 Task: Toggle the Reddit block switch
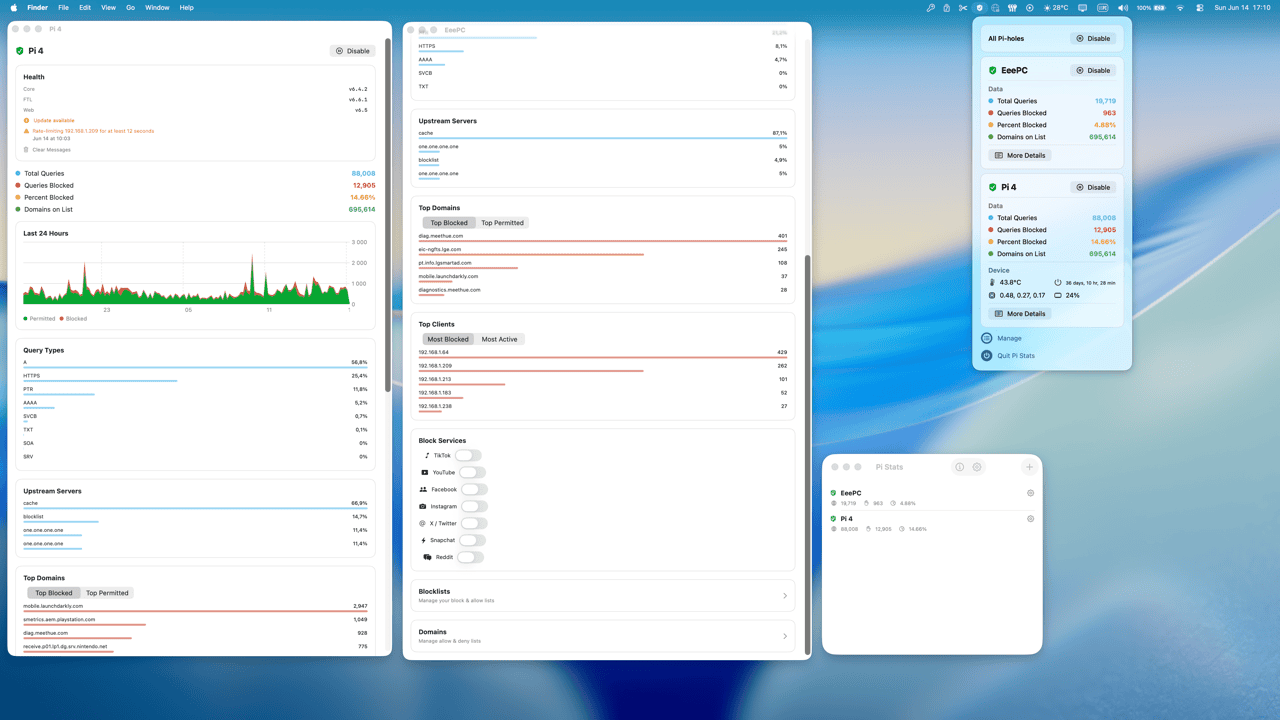point(470,557)
